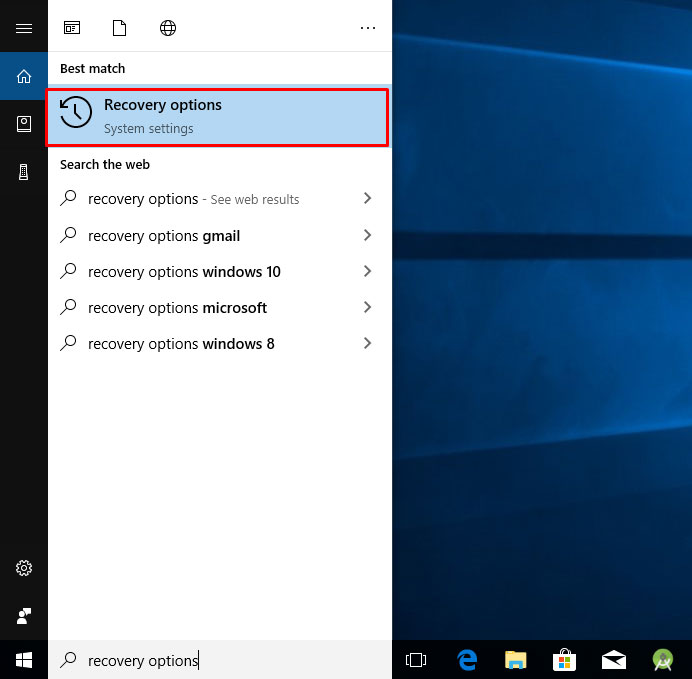The height and width of the screenshot is (679, 692).
Task: Open Task View on the taskbar
Action: tap(416, 660)
